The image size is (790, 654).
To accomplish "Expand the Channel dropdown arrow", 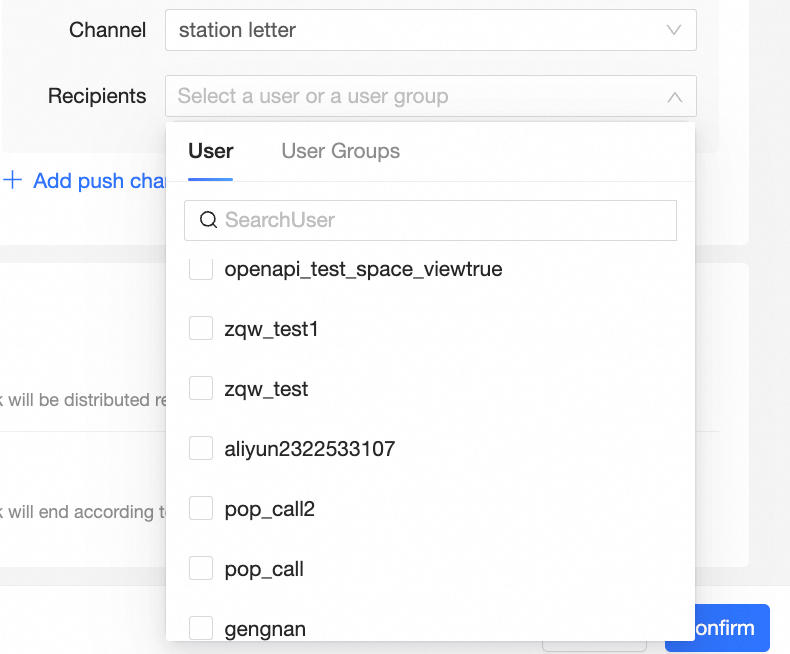I will 674,30.
